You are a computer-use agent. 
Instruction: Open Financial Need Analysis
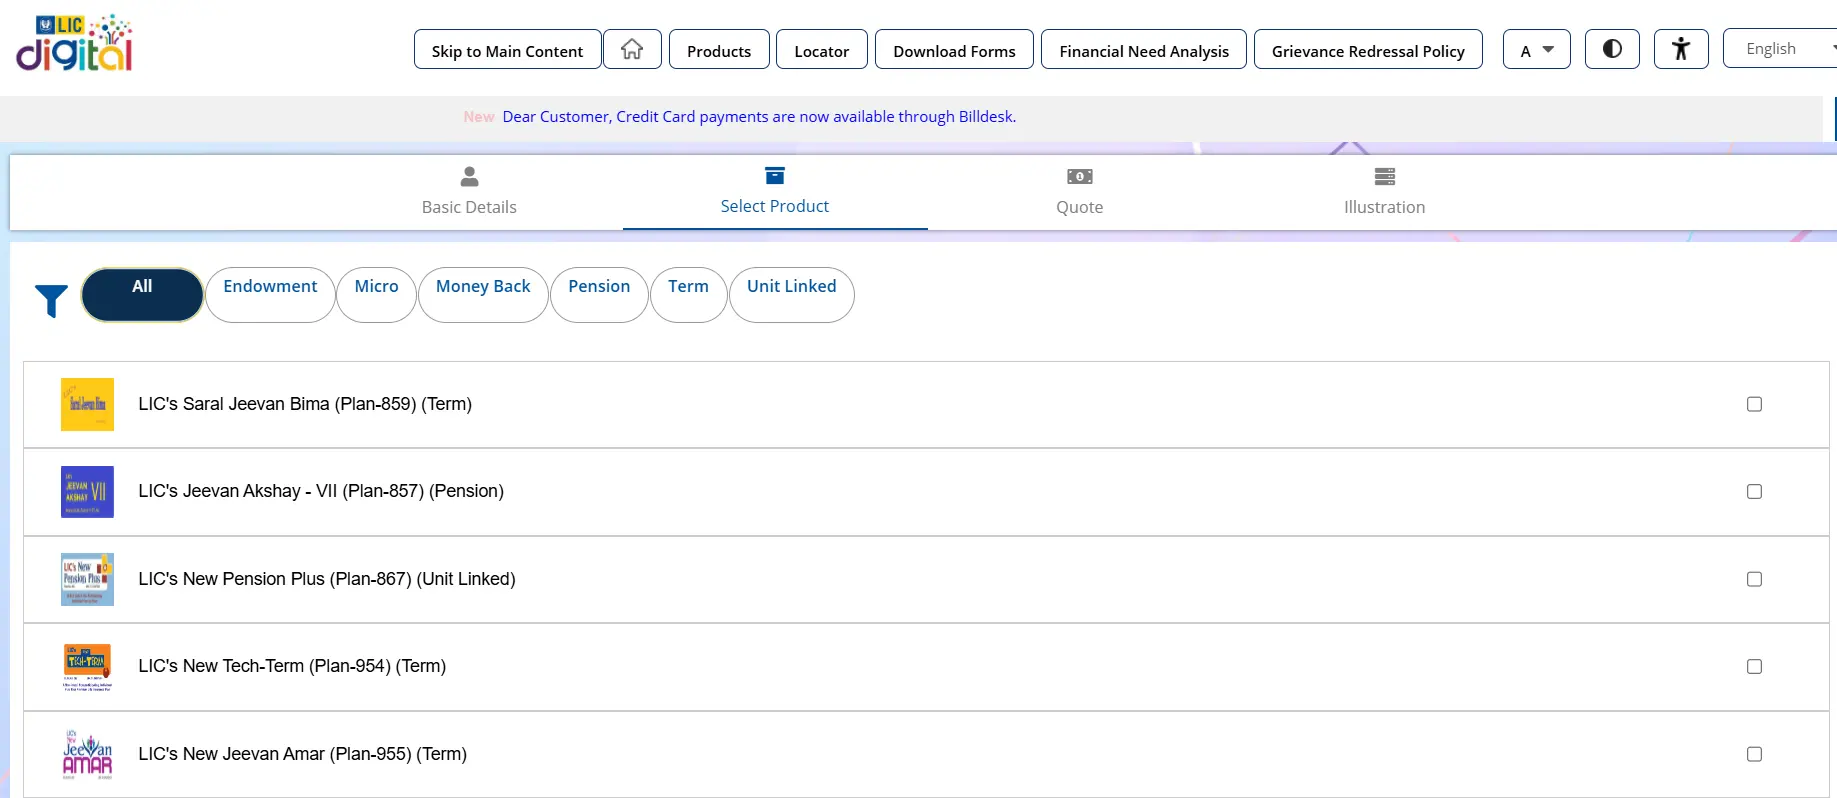click(x=1144, y=49)
